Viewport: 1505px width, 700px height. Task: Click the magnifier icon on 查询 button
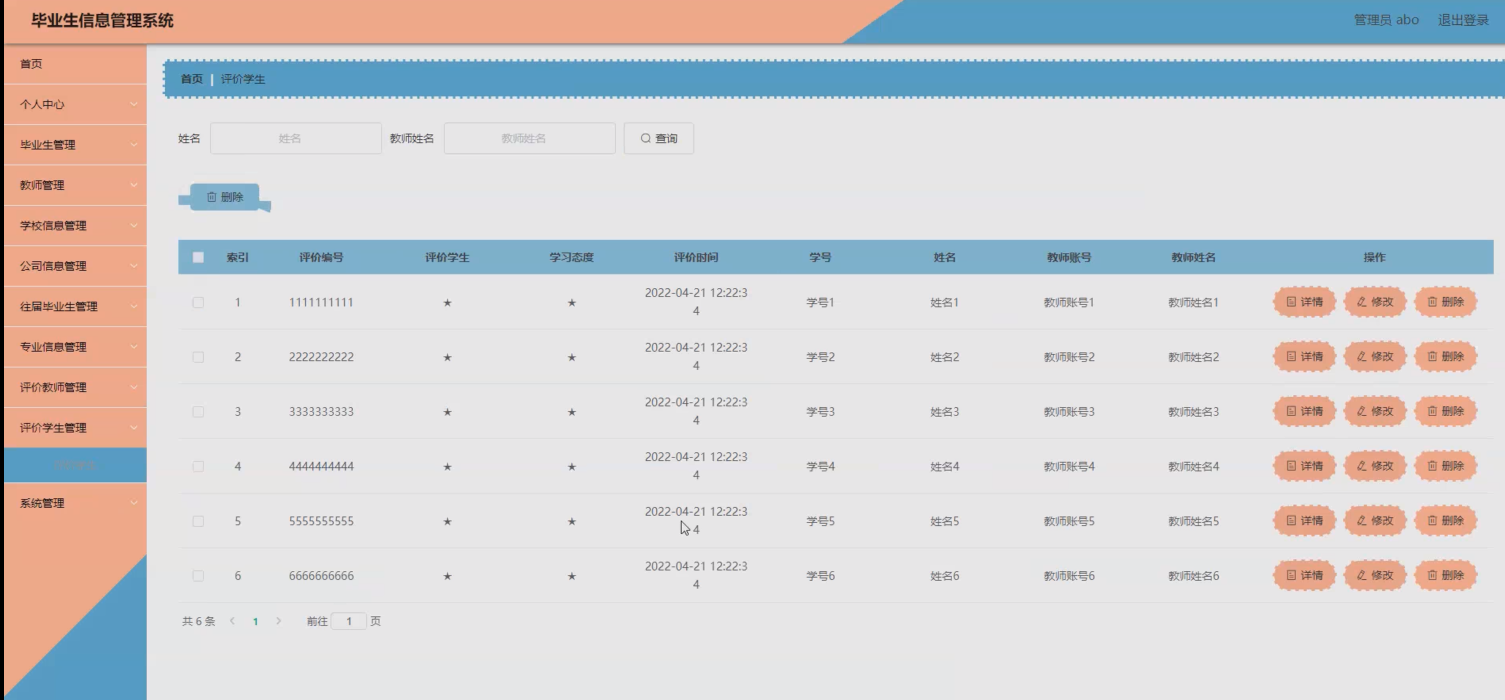646,139
